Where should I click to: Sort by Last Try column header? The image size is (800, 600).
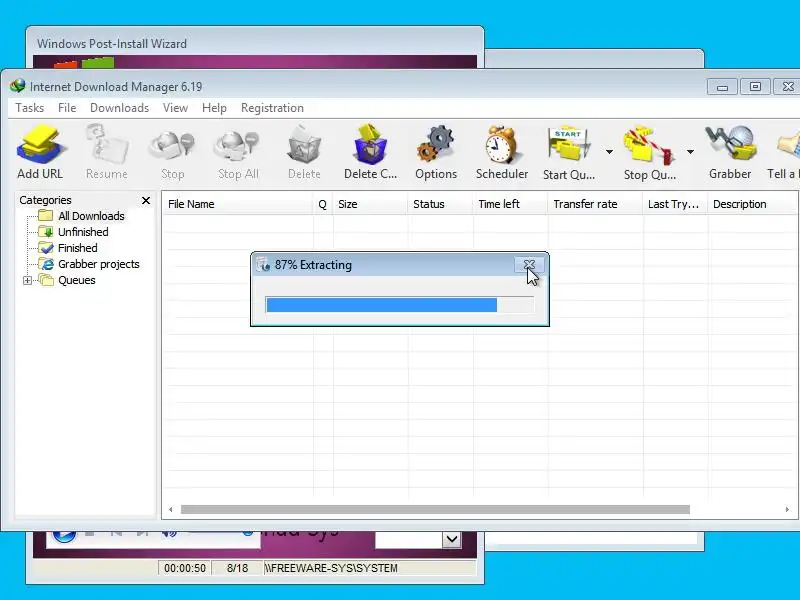pos(675,204)
